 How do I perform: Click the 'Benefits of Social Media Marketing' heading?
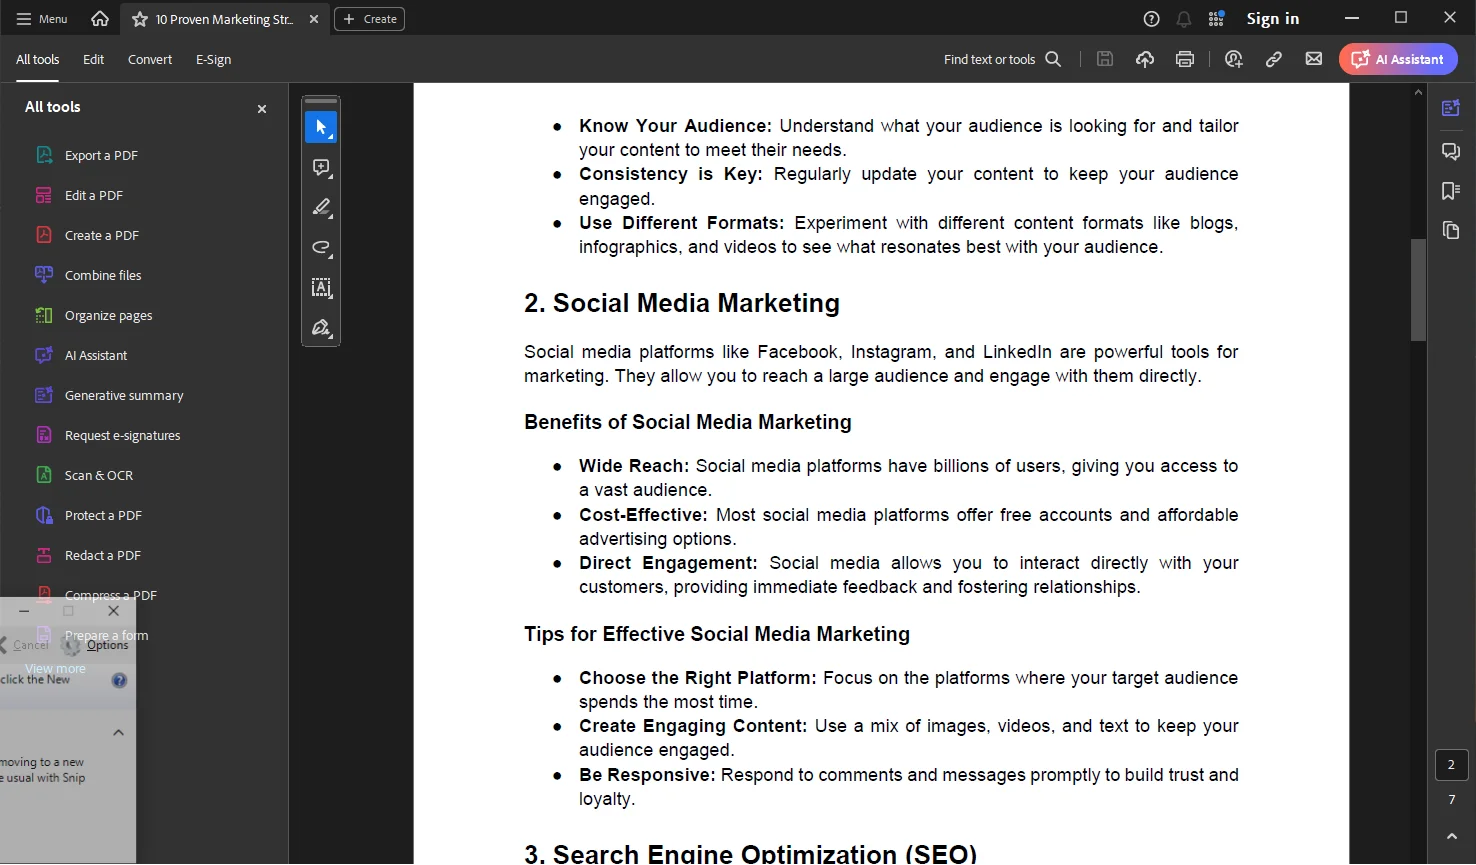click(688, 422)
